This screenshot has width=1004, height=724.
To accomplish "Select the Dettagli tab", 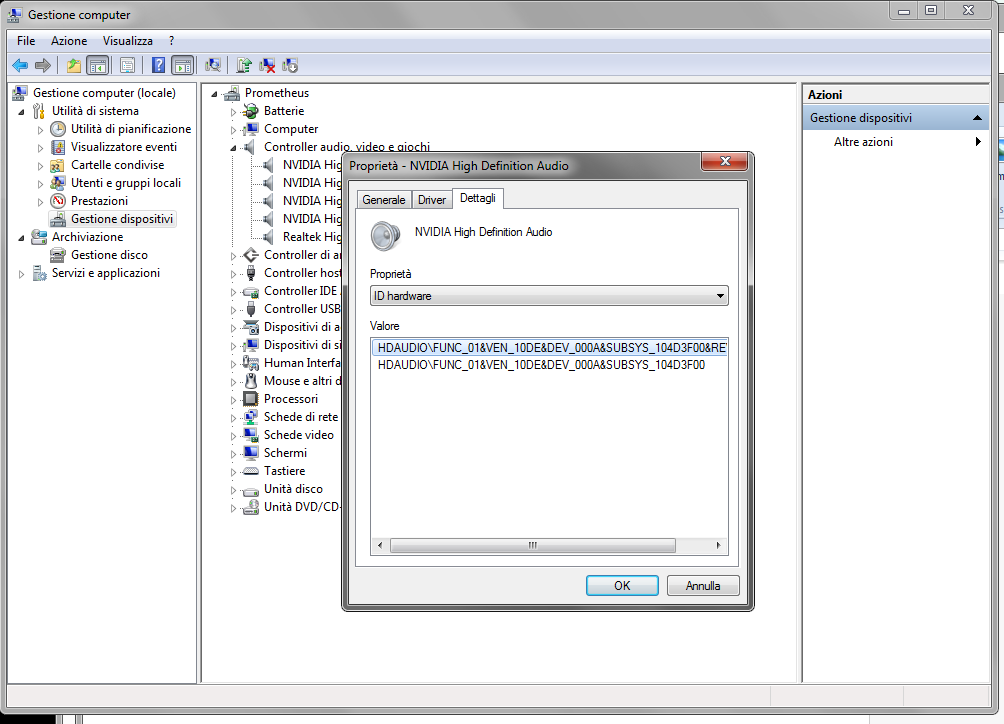I will pyautogui.click(x=478, y=198).
